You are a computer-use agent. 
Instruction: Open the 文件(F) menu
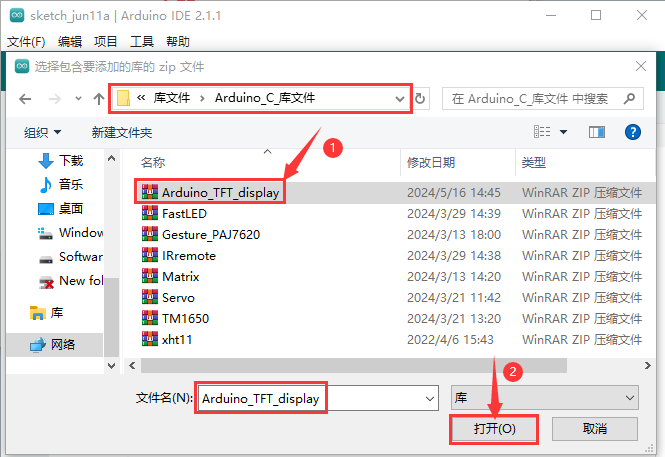(26, 42)
